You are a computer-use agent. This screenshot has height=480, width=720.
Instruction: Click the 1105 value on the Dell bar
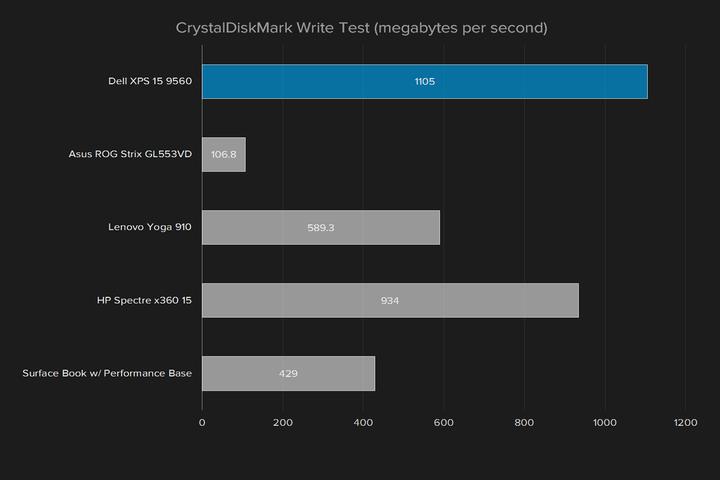click(x=425, y=81)
